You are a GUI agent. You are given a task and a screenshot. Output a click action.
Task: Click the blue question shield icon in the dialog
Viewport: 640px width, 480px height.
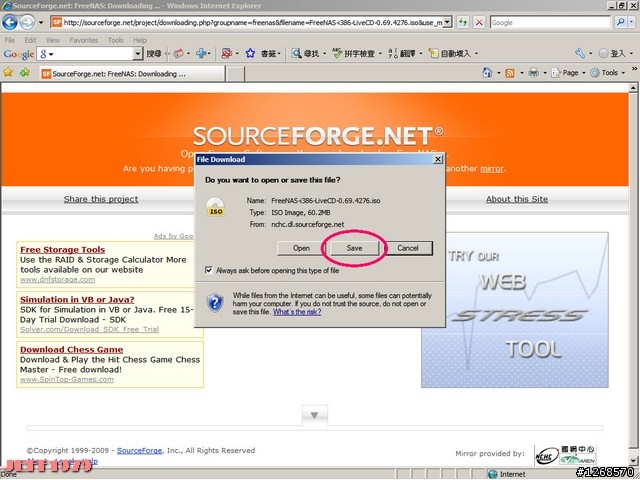[x=215, y=303]
